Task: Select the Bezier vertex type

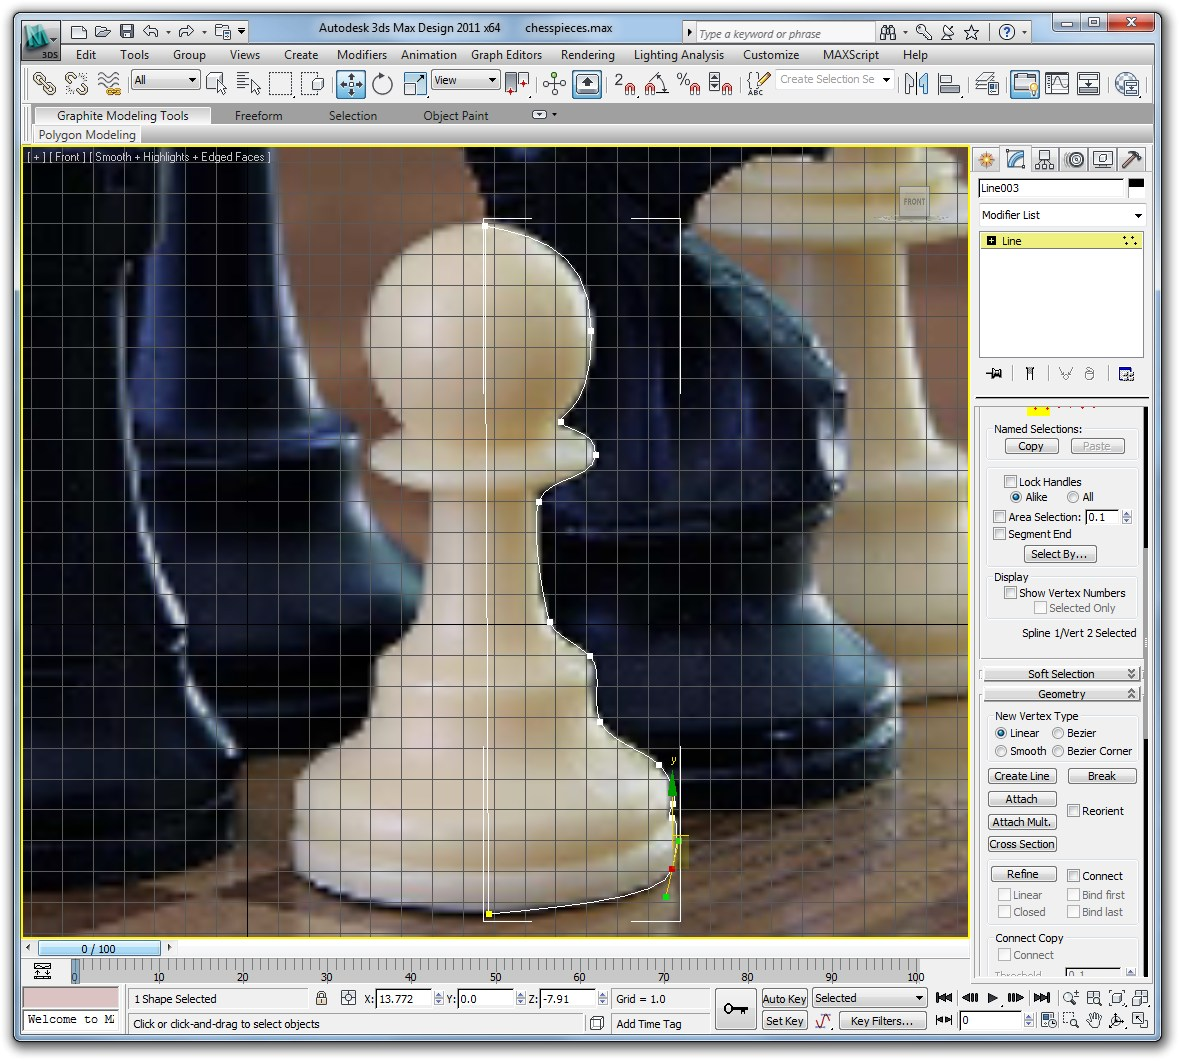Action: click(1058, 733)
